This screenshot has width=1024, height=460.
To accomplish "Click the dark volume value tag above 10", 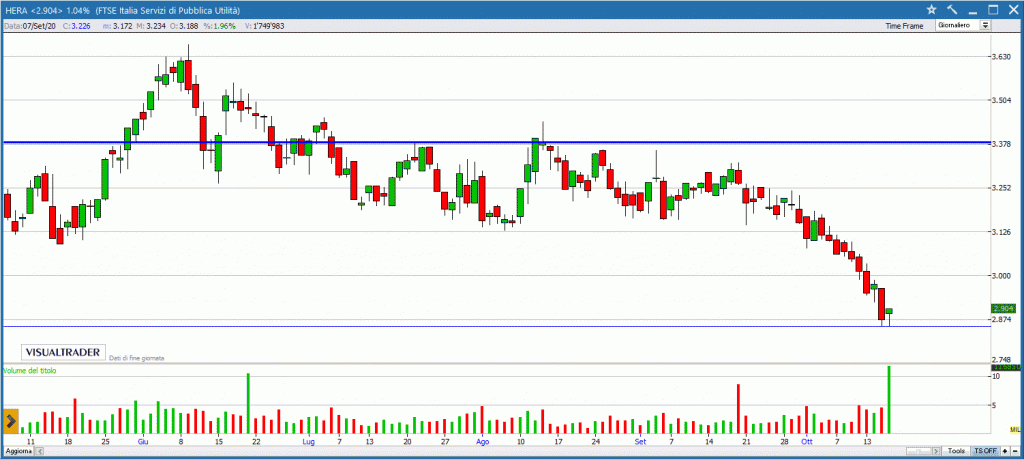I will [x=1005, y=369].
